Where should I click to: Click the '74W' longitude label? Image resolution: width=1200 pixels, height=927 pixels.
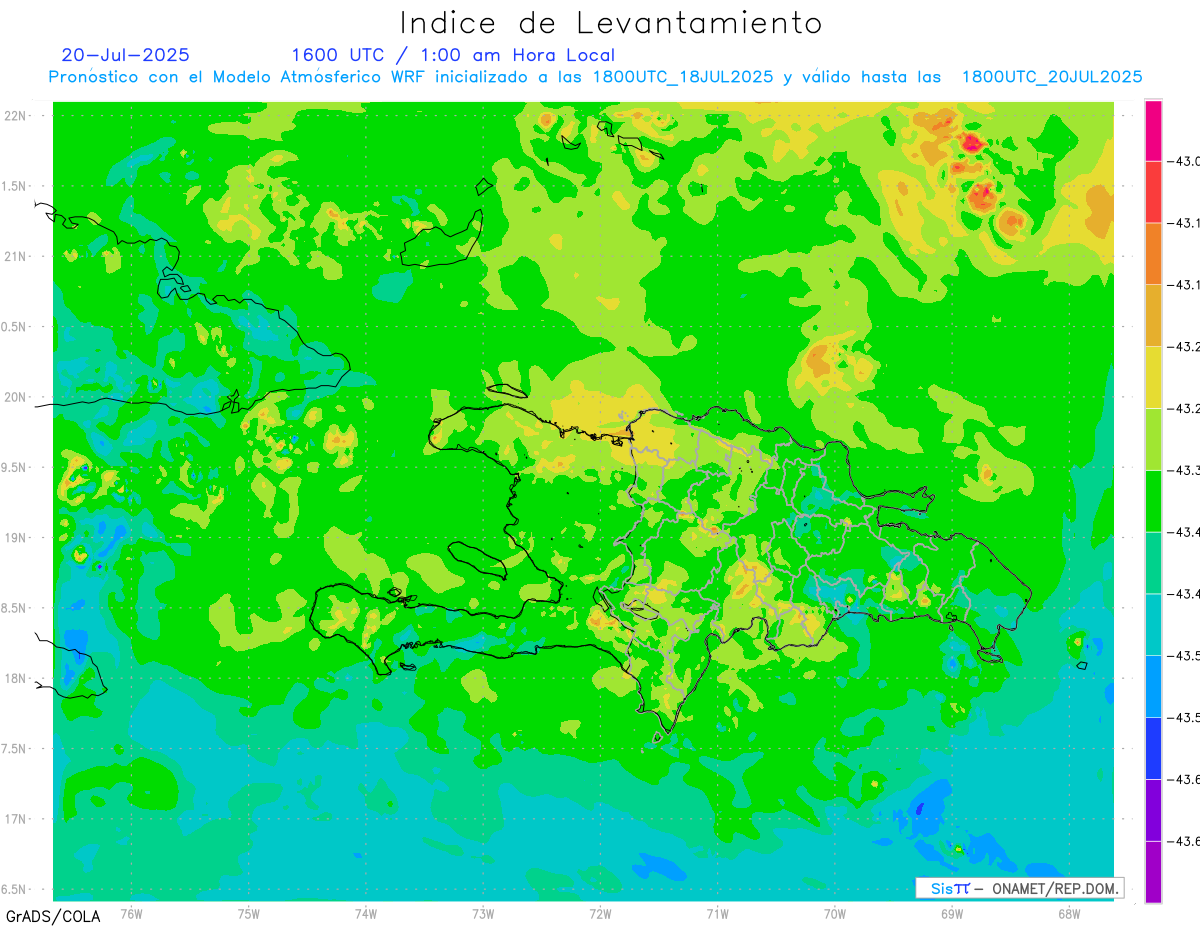point(366,914)
